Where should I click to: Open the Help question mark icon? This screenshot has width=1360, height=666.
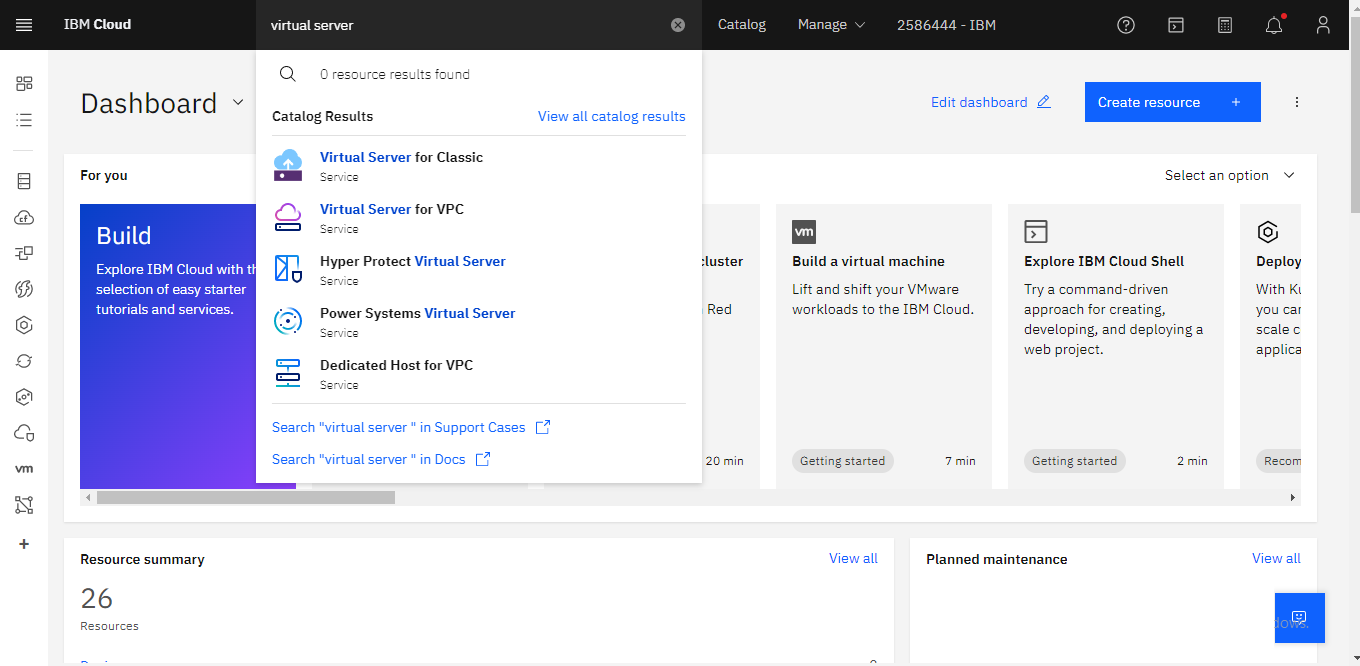point(1126,25)
